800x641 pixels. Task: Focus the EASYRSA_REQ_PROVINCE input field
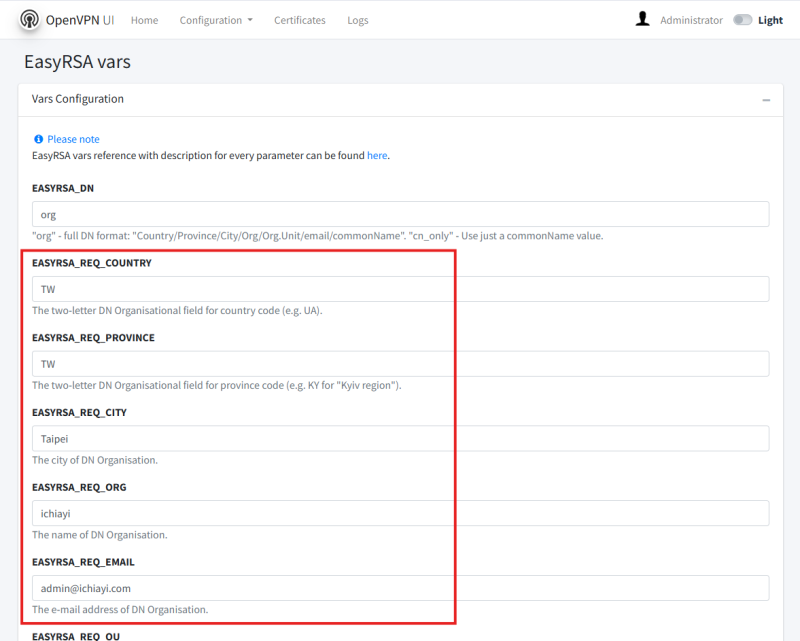[401, 364]
